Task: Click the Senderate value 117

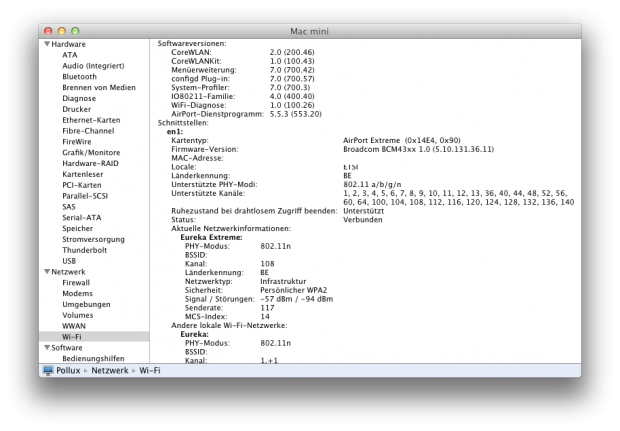Action: (x=267, y=308)
